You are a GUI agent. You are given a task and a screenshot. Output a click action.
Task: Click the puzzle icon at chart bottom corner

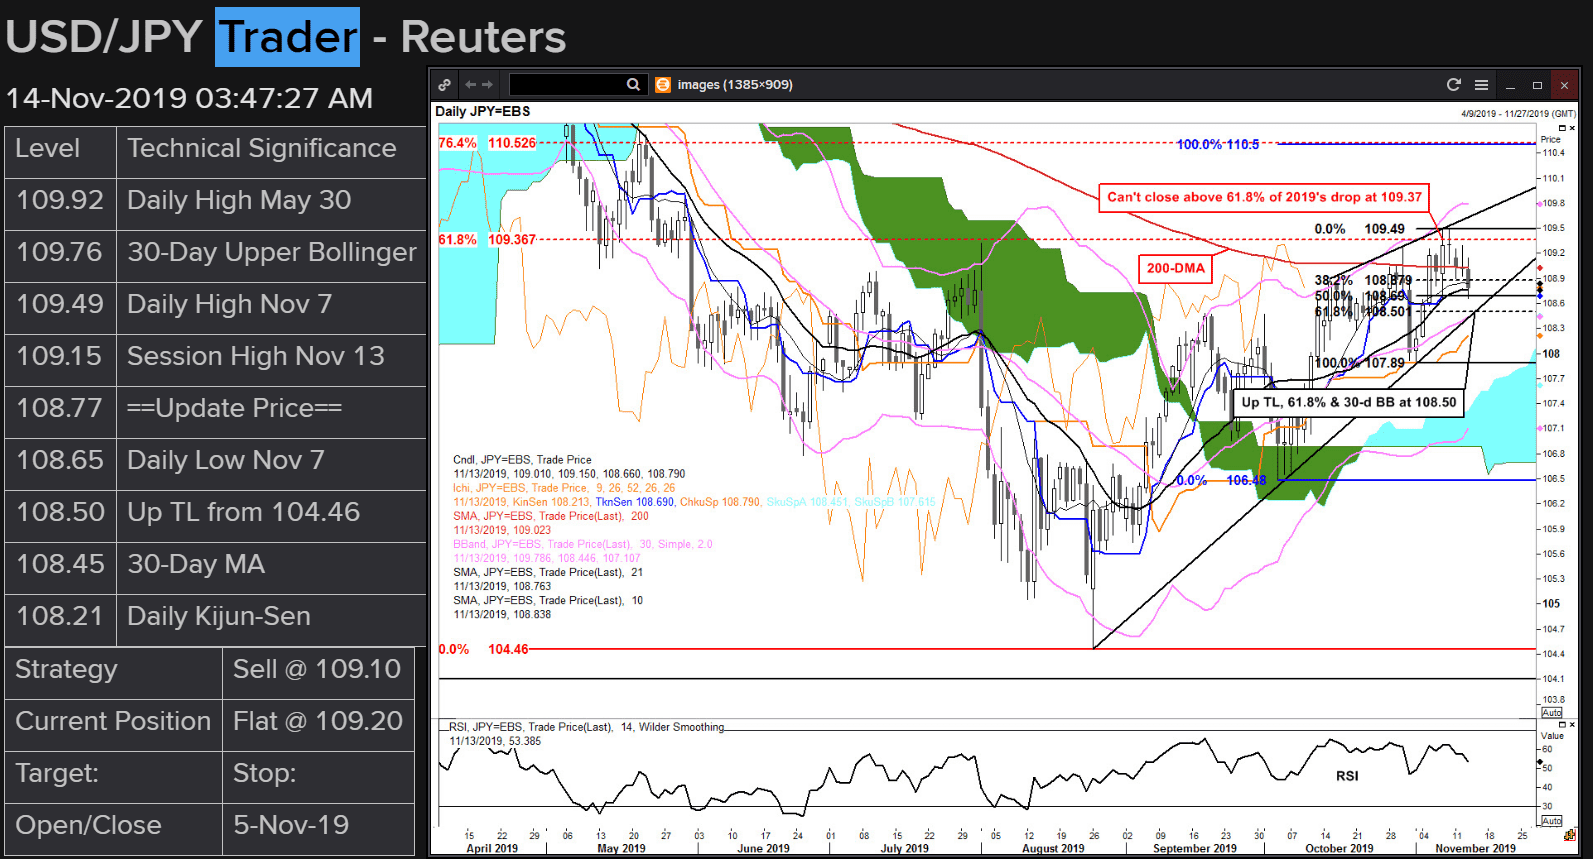(x=1570, y=835)
